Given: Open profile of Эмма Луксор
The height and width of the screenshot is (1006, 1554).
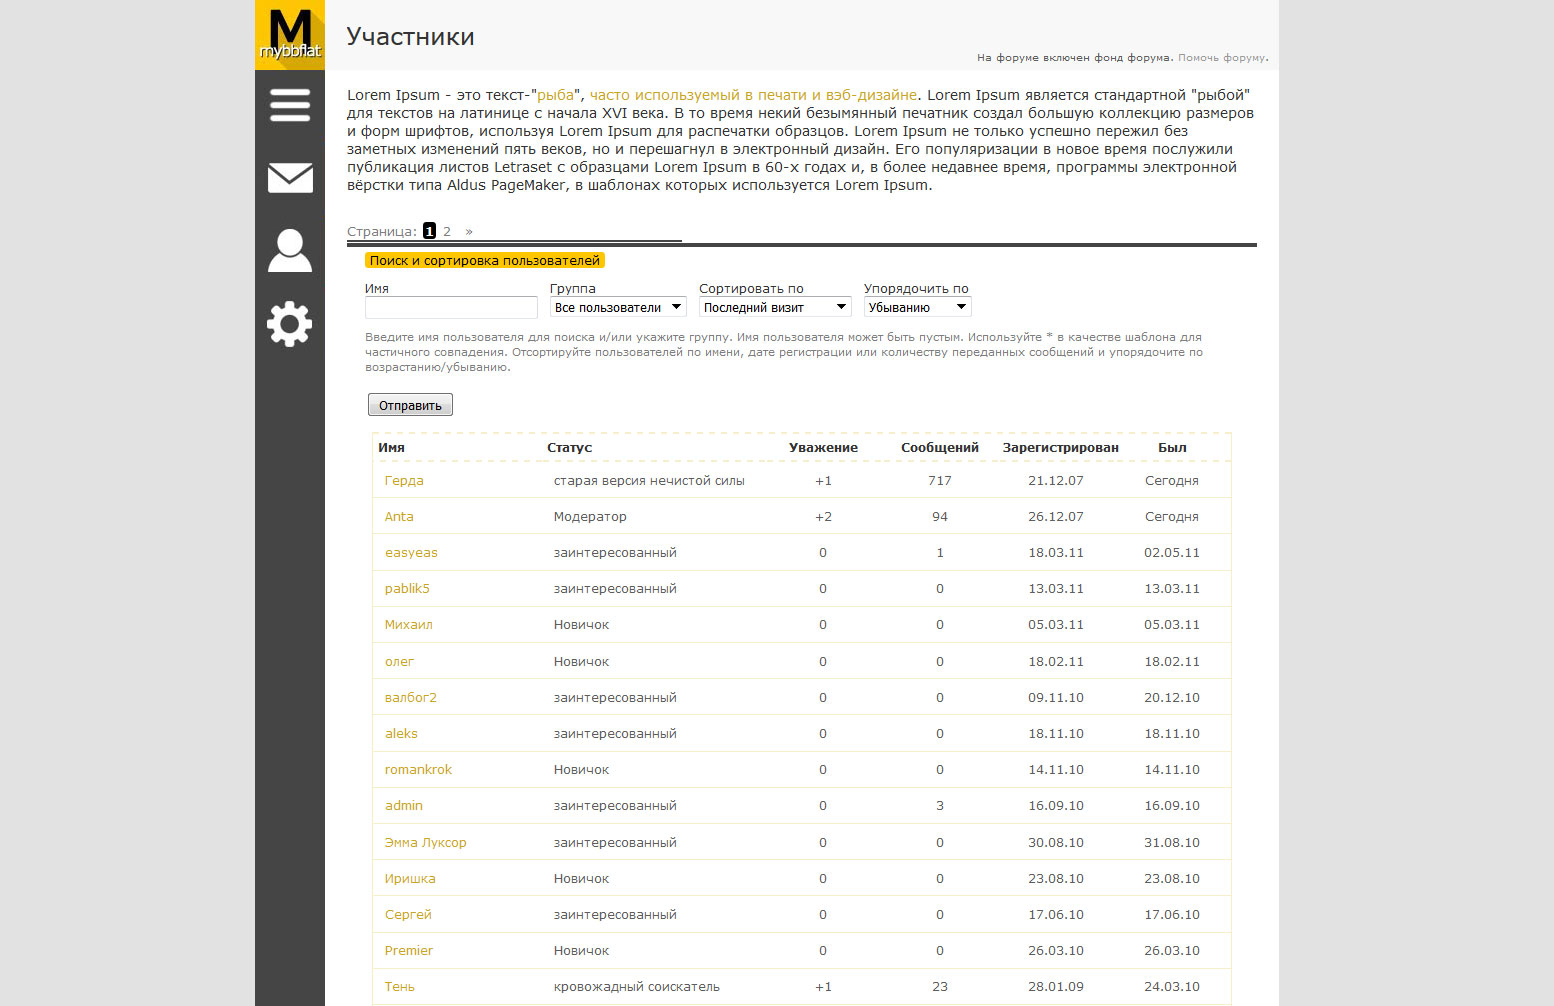Looking at the screenshot, I should [426, 842].
